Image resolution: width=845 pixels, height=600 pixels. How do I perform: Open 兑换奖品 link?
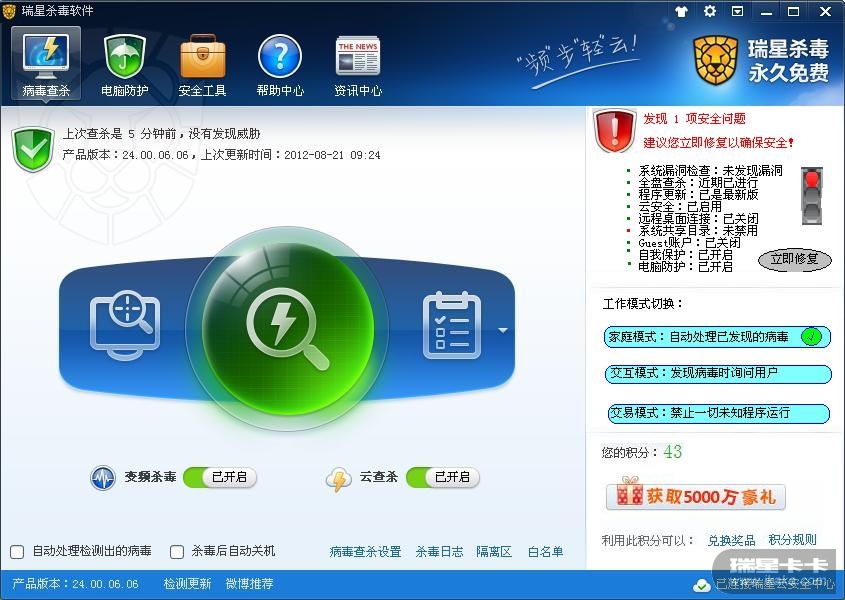731,540
